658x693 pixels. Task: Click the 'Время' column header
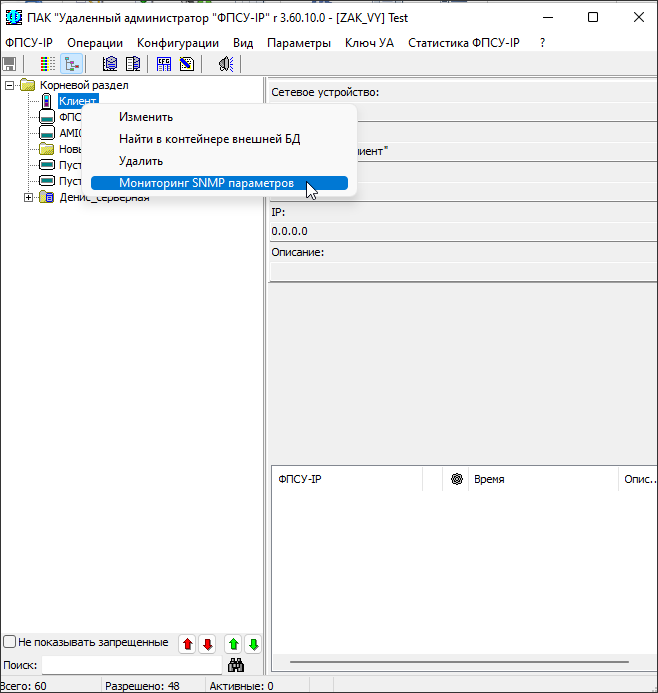(489, 479)
